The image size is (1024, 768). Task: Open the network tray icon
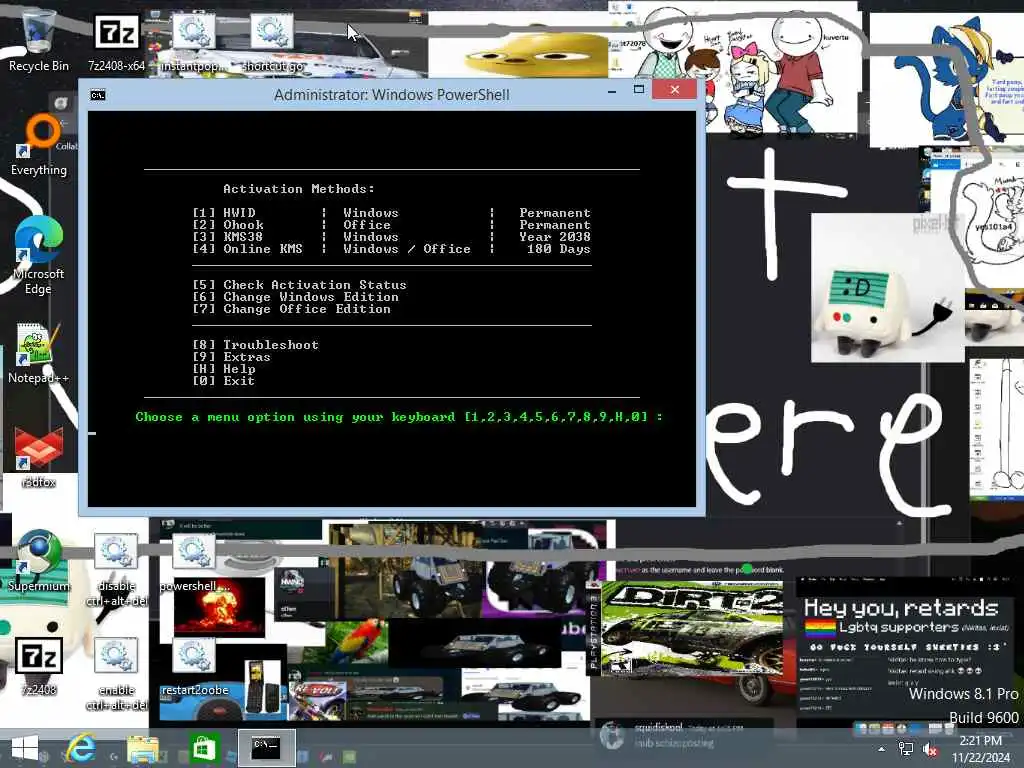[x=906, y=749]
